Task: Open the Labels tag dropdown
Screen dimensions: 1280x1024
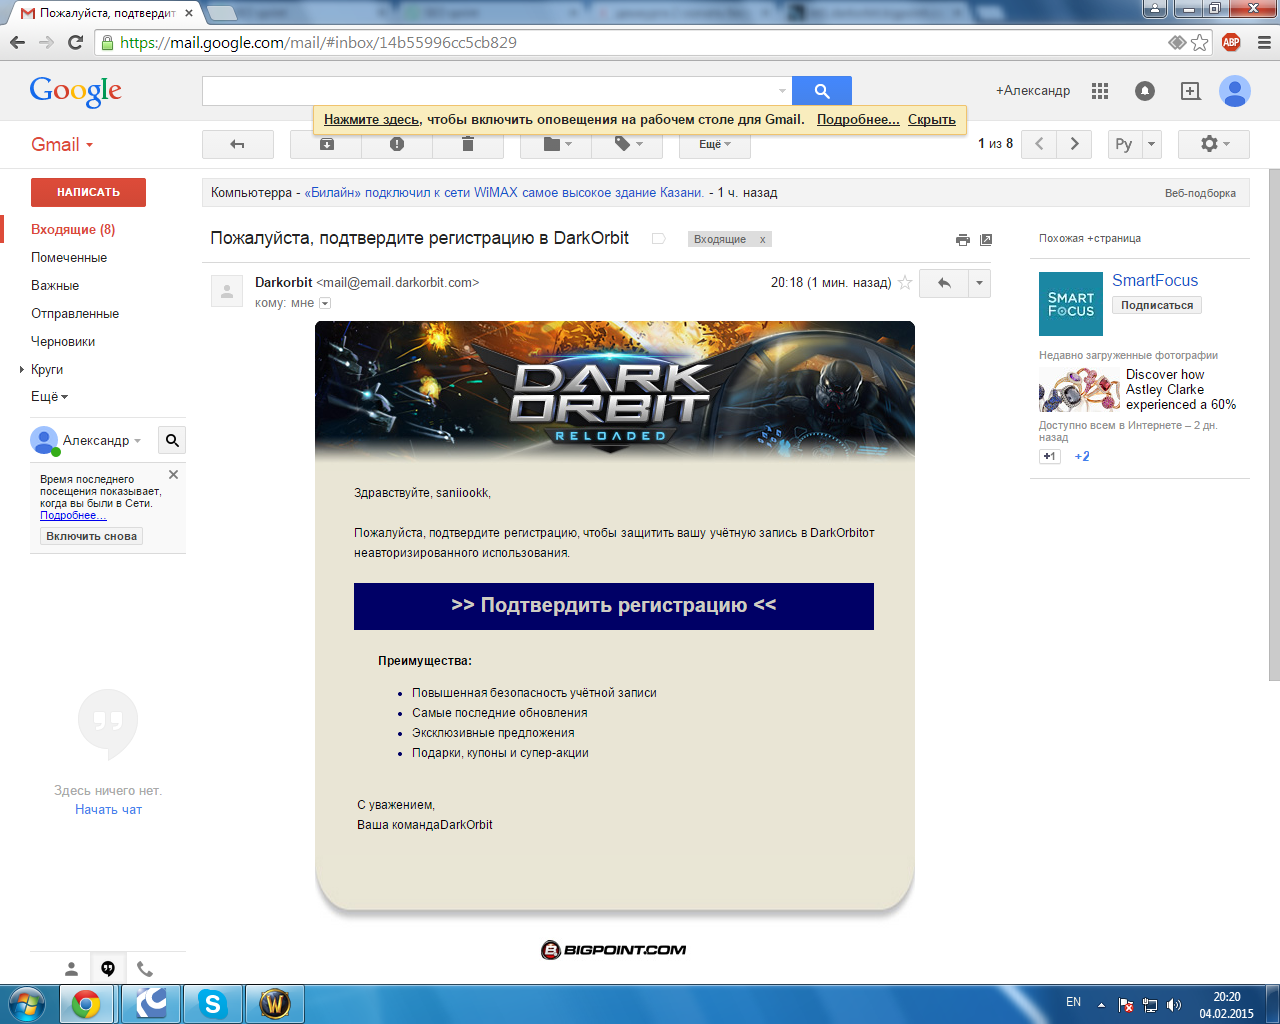Action: [627, 144]
